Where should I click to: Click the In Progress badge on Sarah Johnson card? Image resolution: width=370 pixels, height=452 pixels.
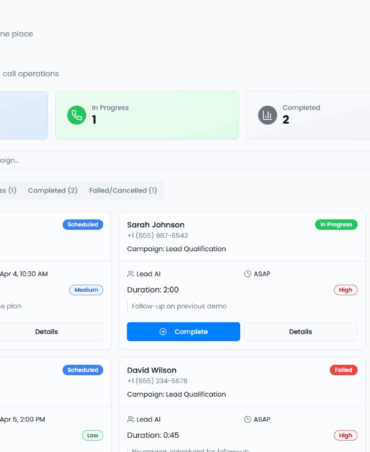(x=336, y=224)
